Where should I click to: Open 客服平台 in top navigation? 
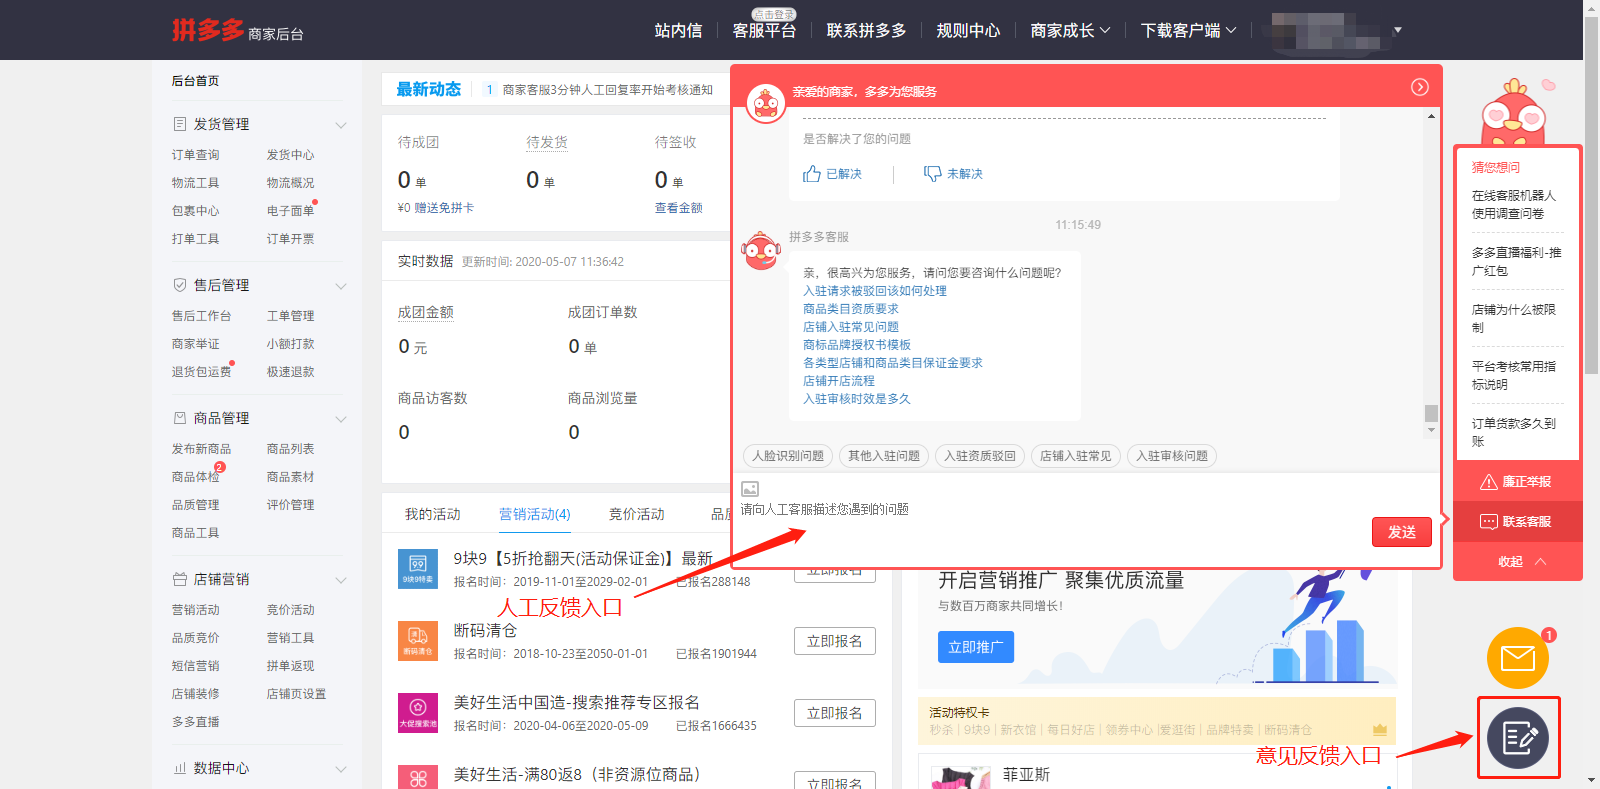[764, 31]
